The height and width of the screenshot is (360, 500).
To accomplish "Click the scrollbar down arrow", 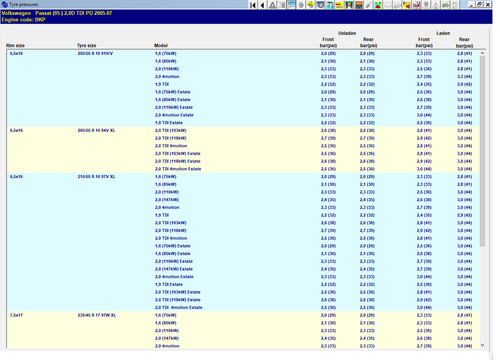I will (482, 345).
